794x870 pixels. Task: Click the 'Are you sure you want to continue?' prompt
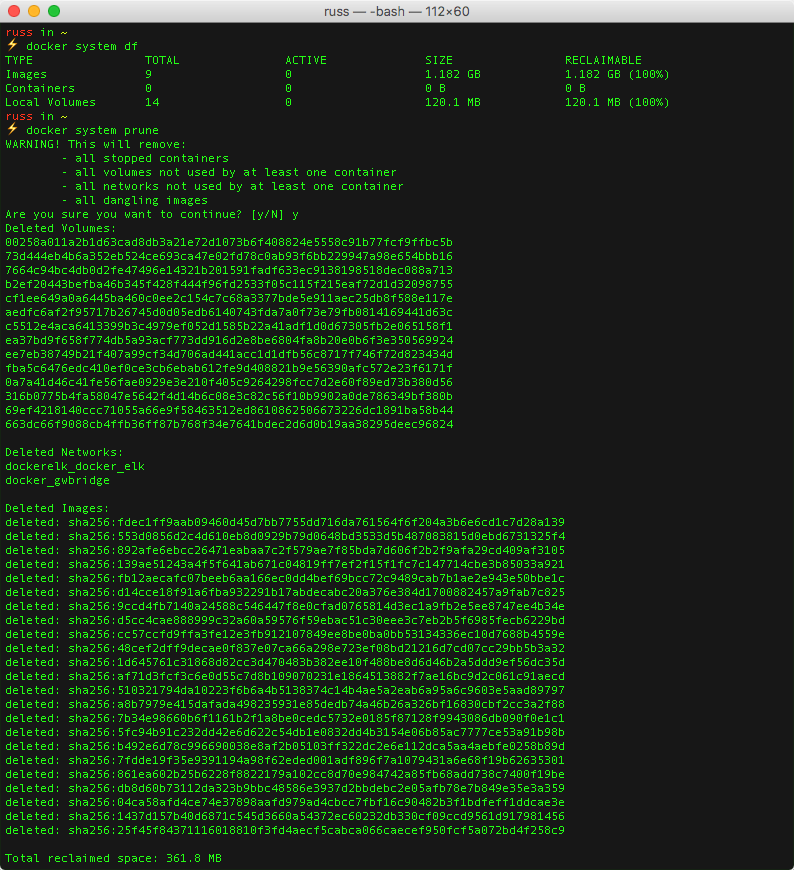127,214
